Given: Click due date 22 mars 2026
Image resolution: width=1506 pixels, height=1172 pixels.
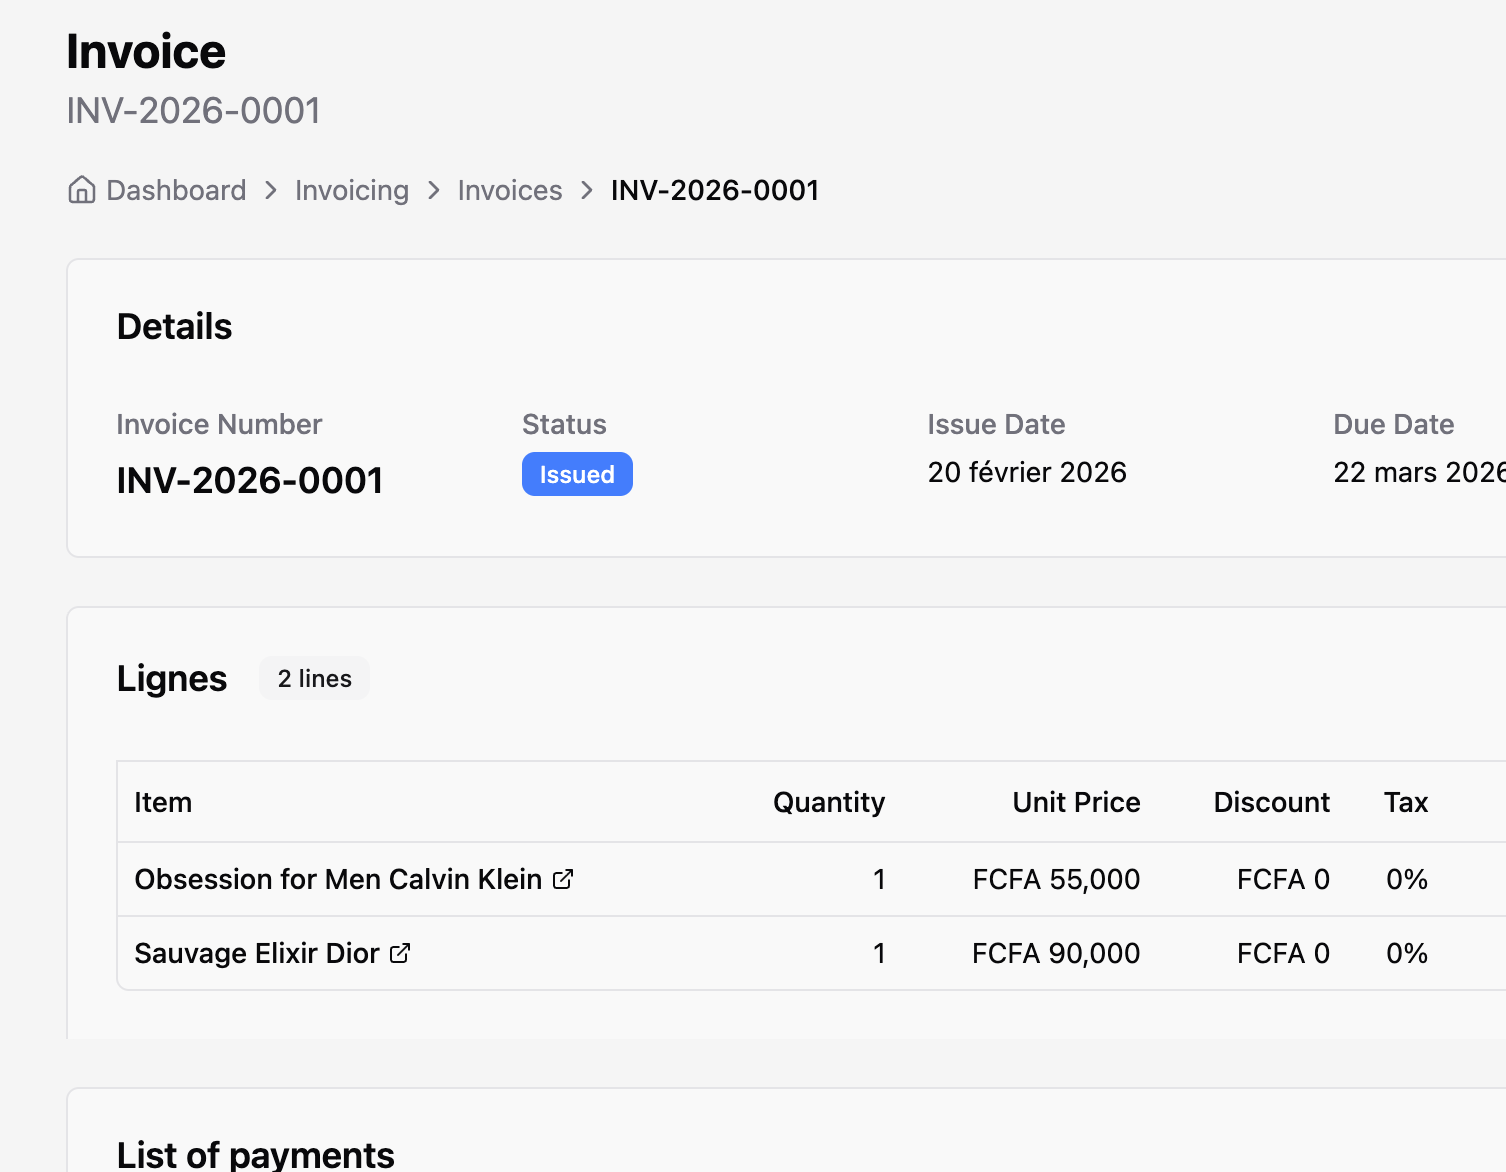Looking at the screenshot, I should tap(1420, 472).
